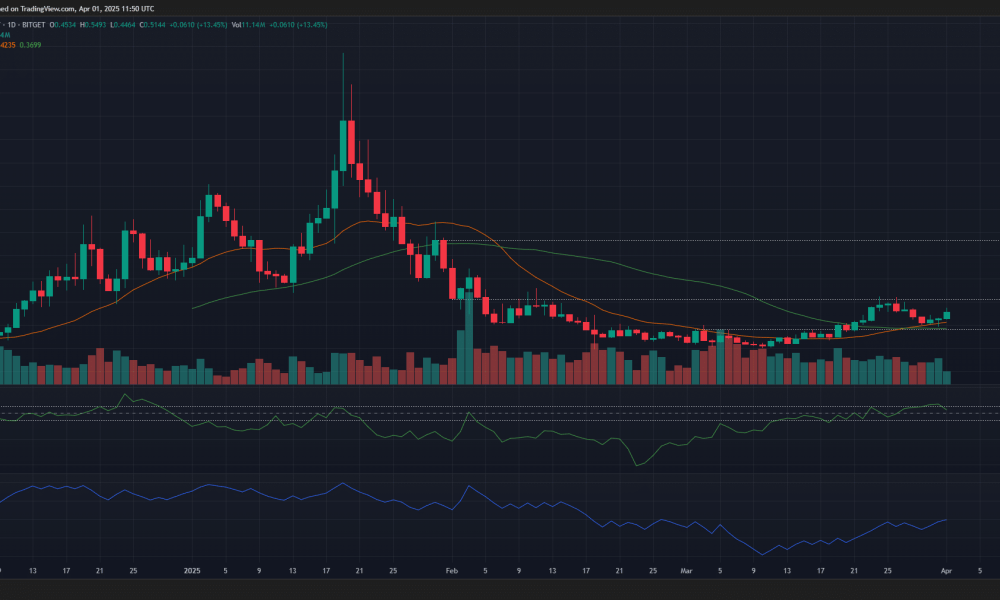1000x600 pixels.
Task: Click the tallest green candle at January peak
Action: tap(343, 145)
